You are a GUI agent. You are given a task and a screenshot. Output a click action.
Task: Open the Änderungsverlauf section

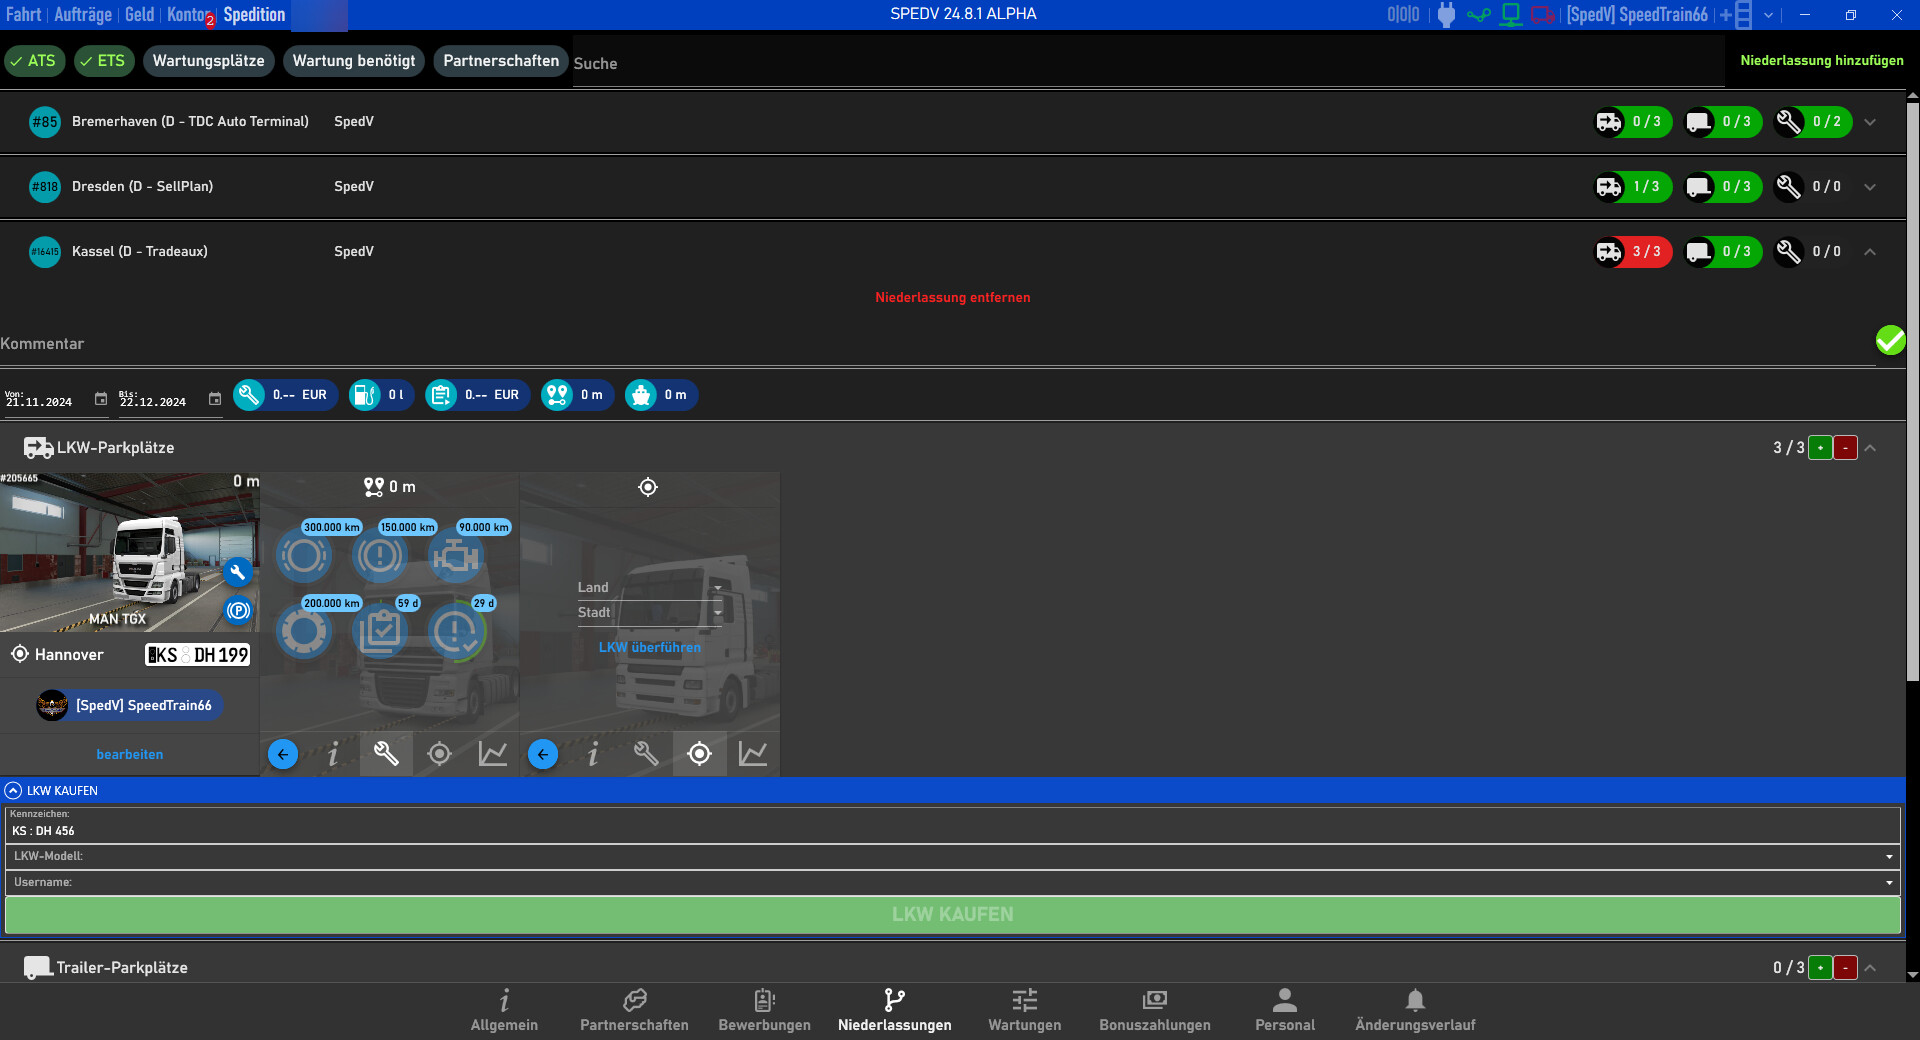(x=1416, y=1010)
